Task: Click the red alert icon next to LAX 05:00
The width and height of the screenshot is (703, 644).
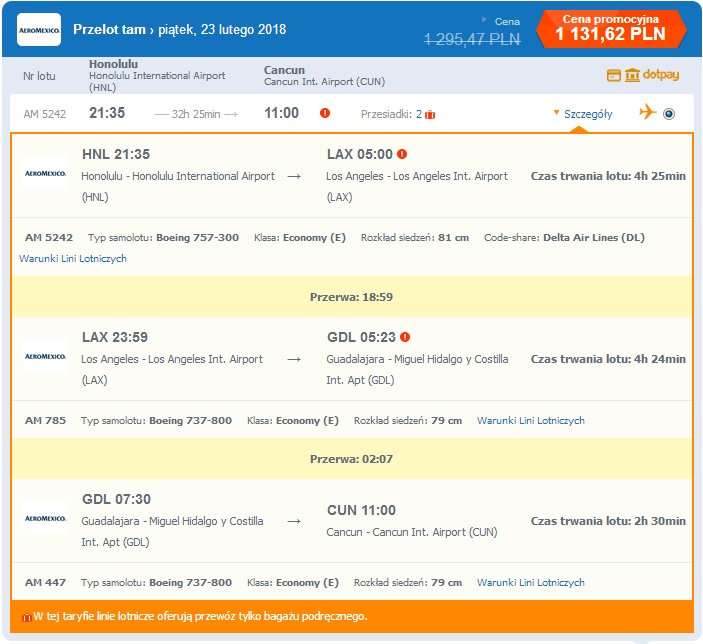Action: [x=402, y=154]
